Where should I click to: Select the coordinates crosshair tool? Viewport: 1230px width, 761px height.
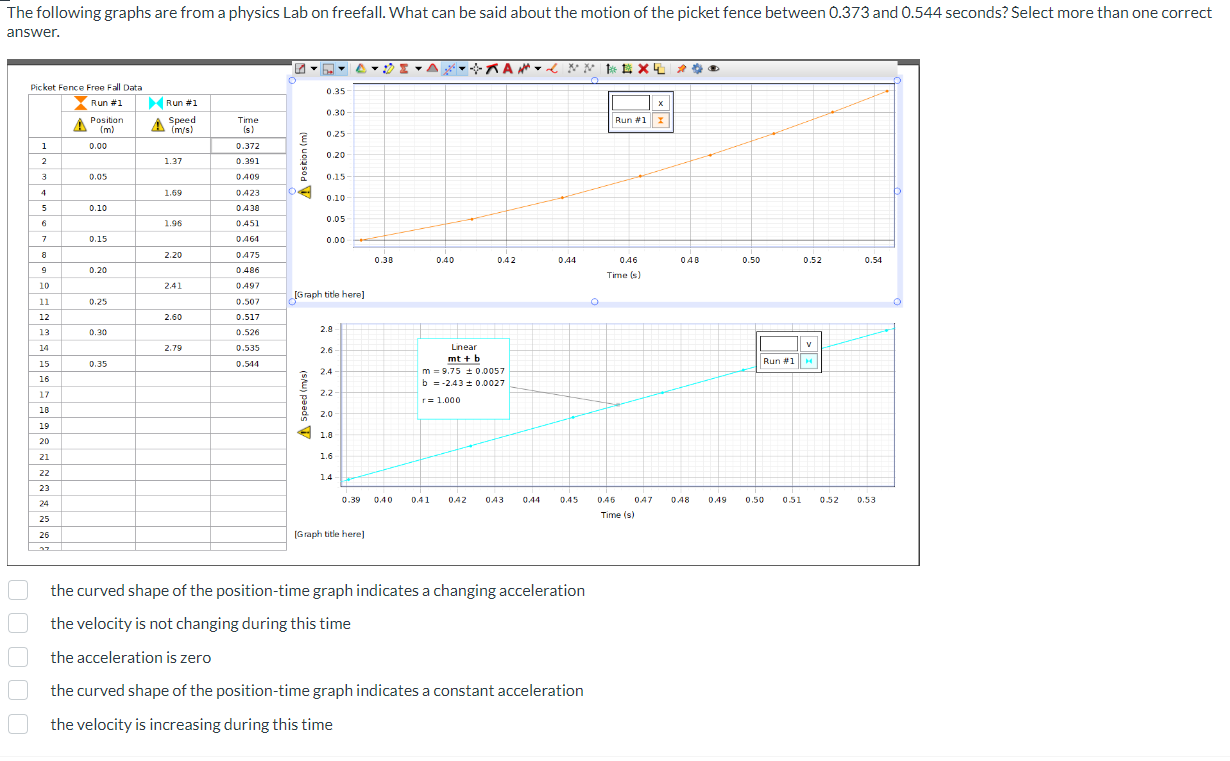(x=476, y=69)
